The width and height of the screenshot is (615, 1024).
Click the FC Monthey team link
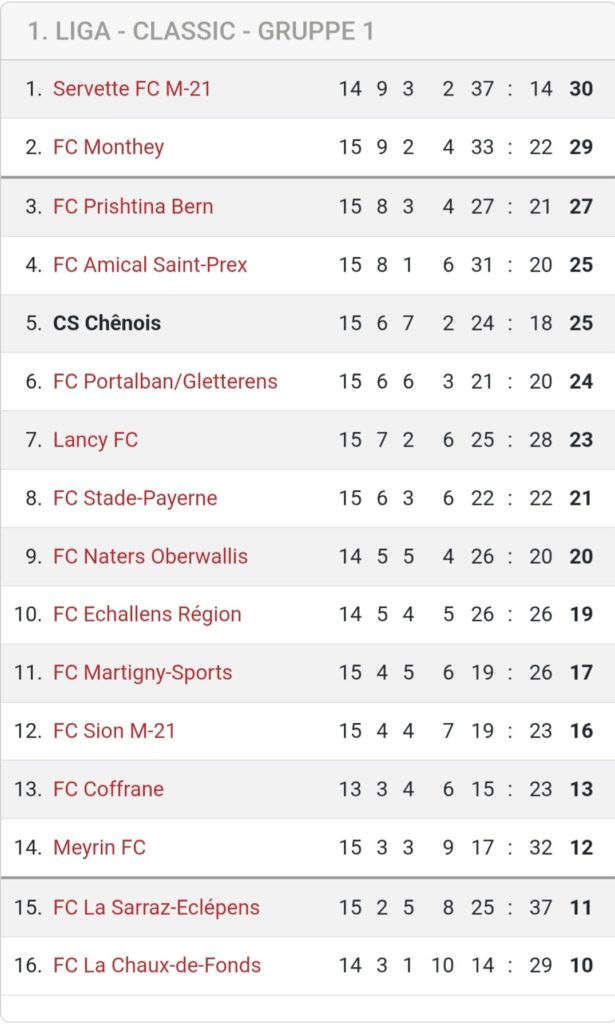(108, 147)
